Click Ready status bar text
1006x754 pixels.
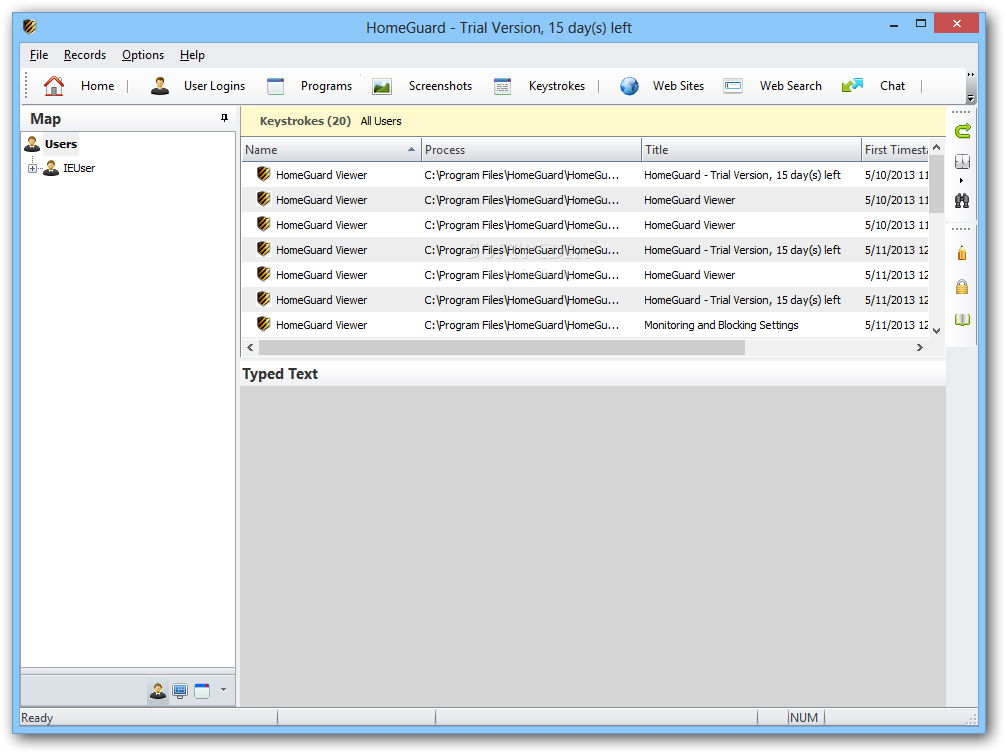coord(37,717)
